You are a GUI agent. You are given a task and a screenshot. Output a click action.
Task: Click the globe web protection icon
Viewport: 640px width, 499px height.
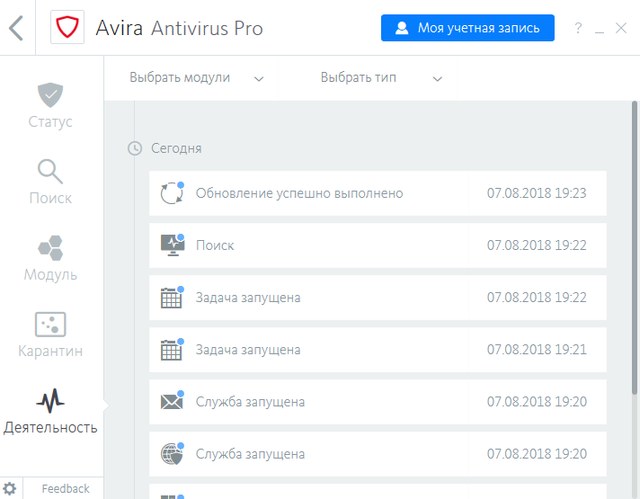click(172, 453)
